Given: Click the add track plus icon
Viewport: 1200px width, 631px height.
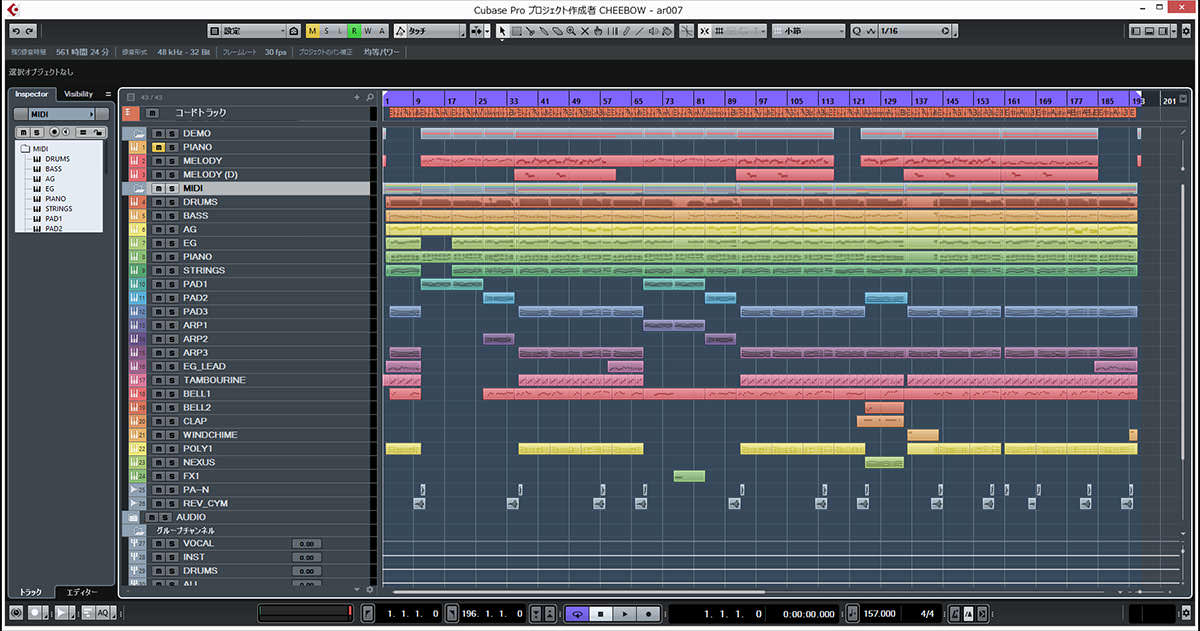Looking at the screenshot, I should pyautogui.click(x=357, y=97).
